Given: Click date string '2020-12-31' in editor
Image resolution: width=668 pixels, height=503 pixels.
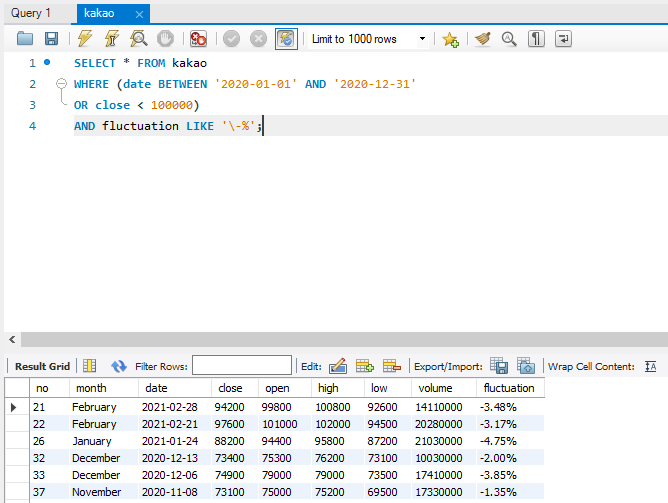Looking at the screenshot, I should click(x=374, y=84).
